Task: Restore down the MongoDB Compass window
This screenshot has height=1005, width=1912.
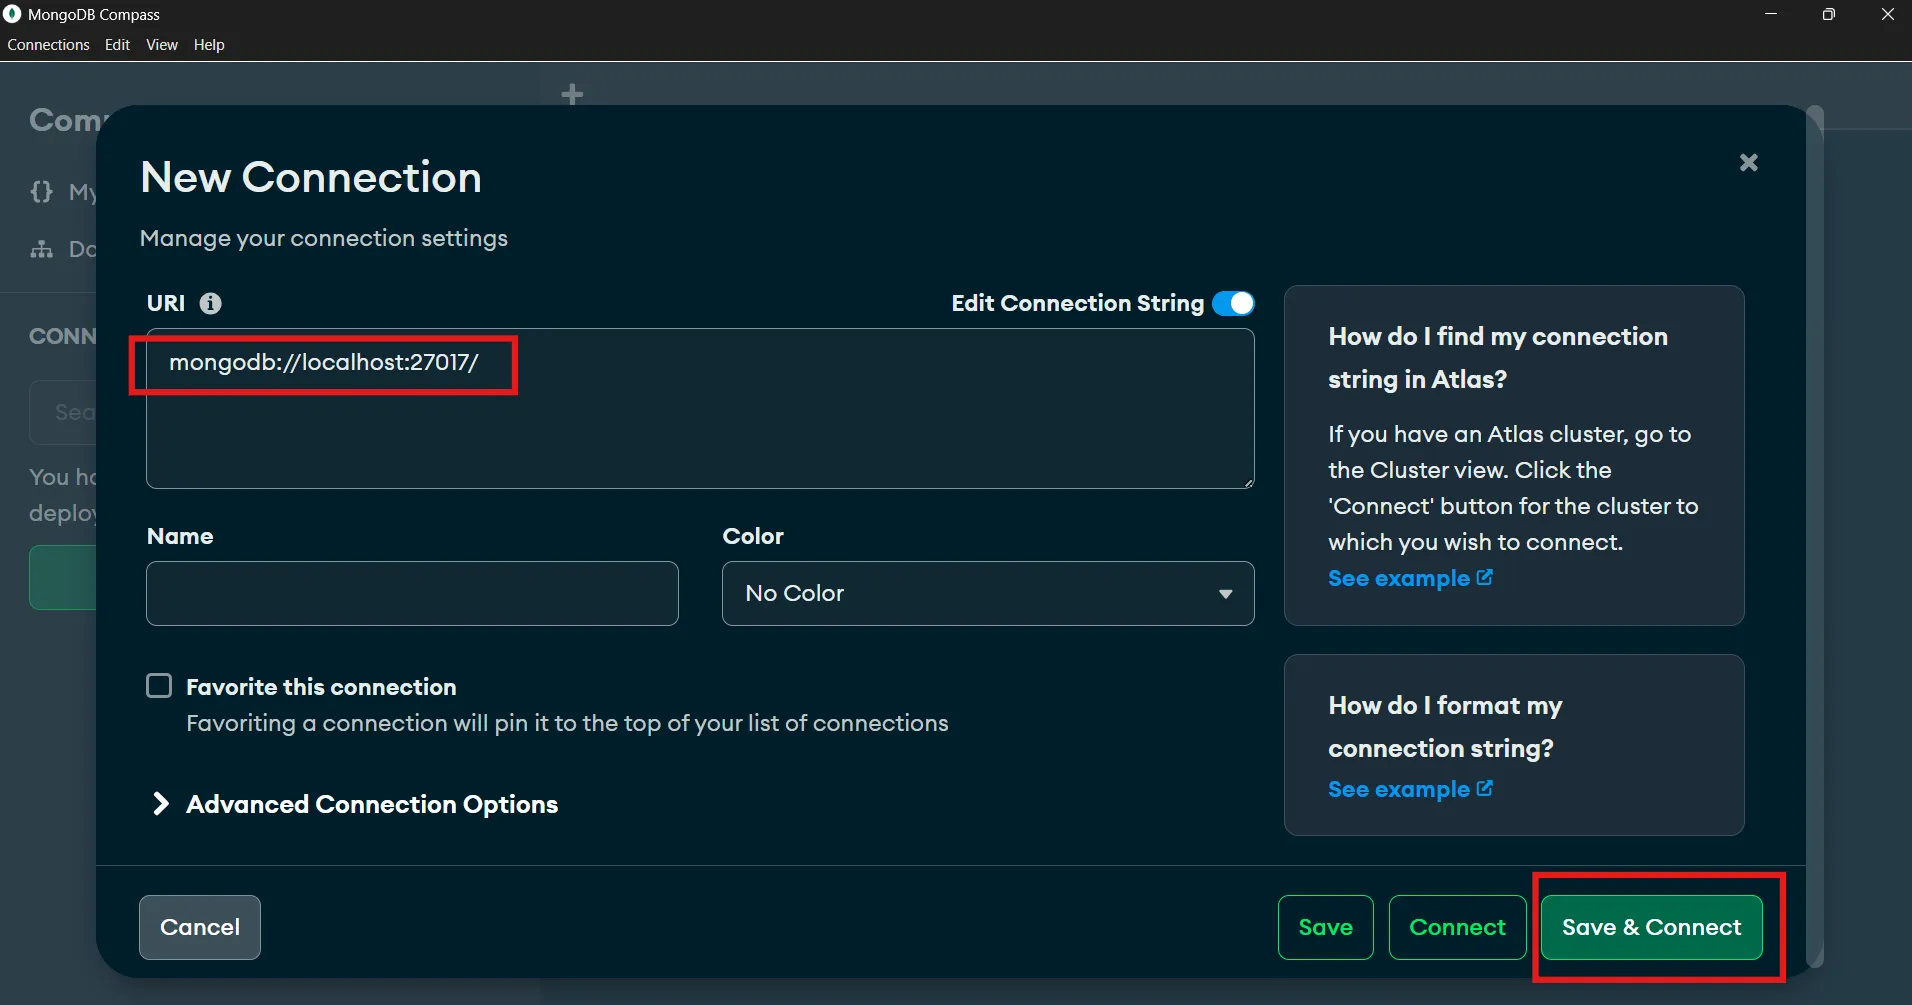Action: [1828, 14]
